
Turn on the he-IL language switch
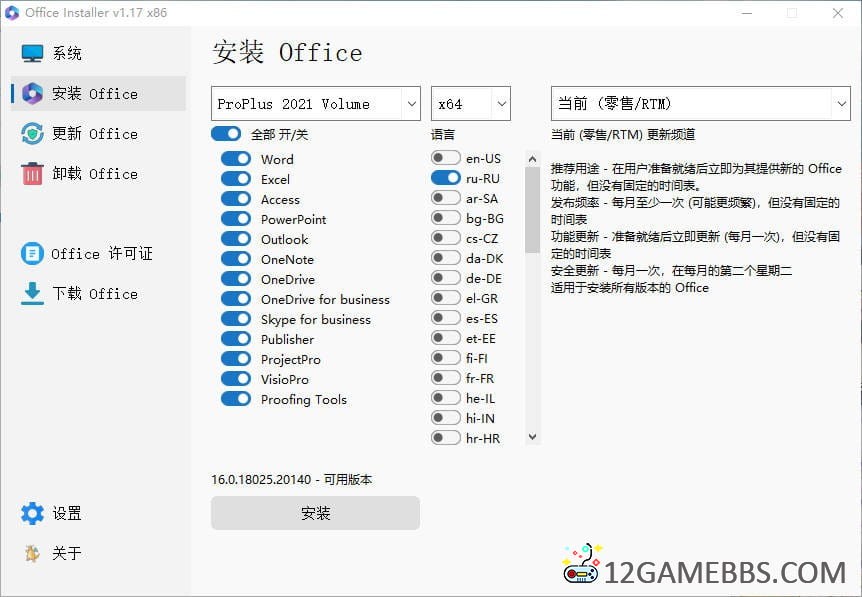(x=446, y=398)
